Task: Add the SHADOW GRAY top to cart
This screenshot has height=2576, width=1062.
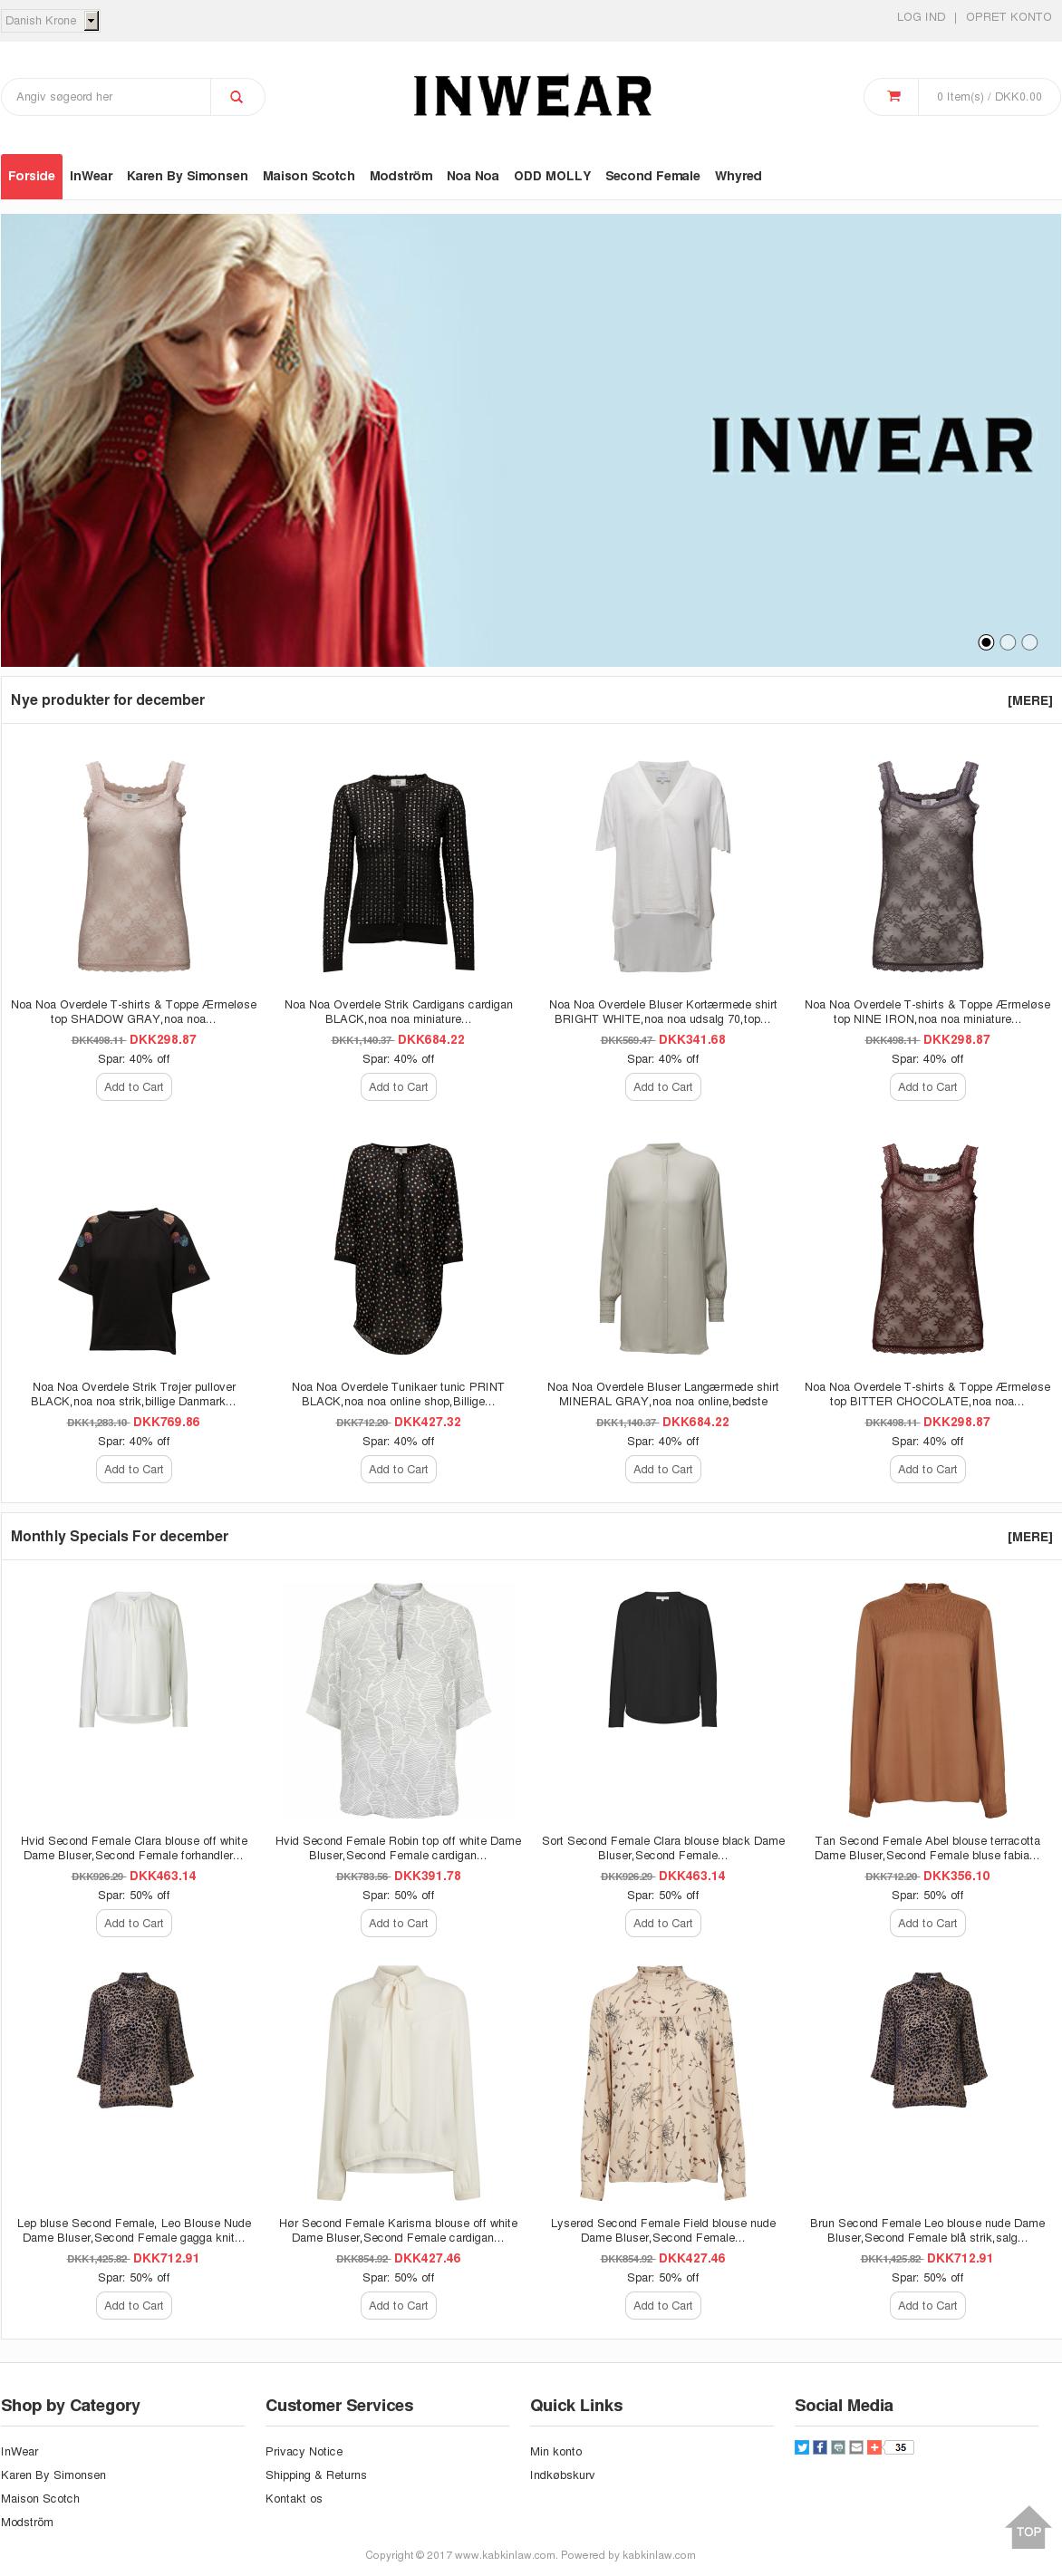Action: point(134,1087)
